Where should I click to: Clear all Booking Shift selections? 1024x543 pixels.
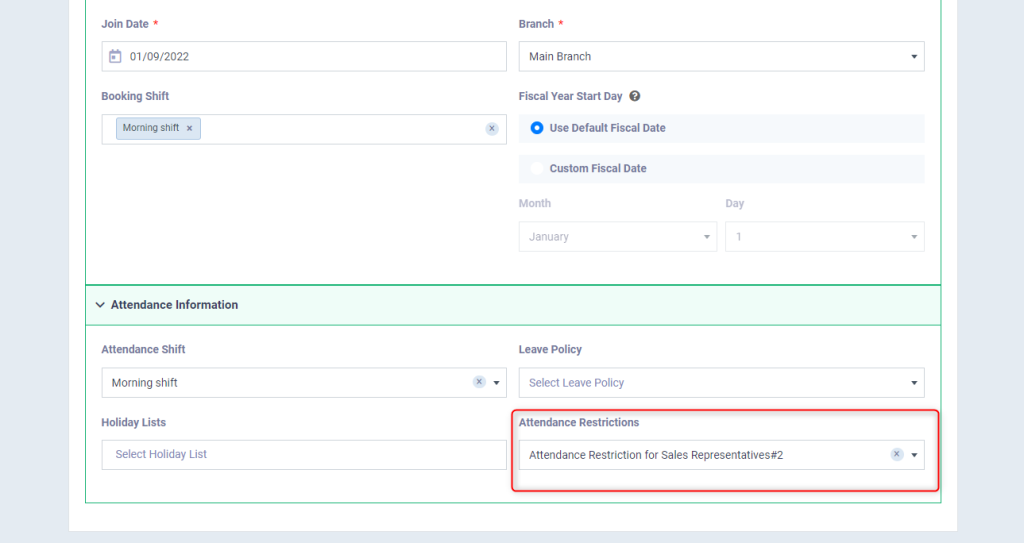pyautogui.click(x=492, y=129)
